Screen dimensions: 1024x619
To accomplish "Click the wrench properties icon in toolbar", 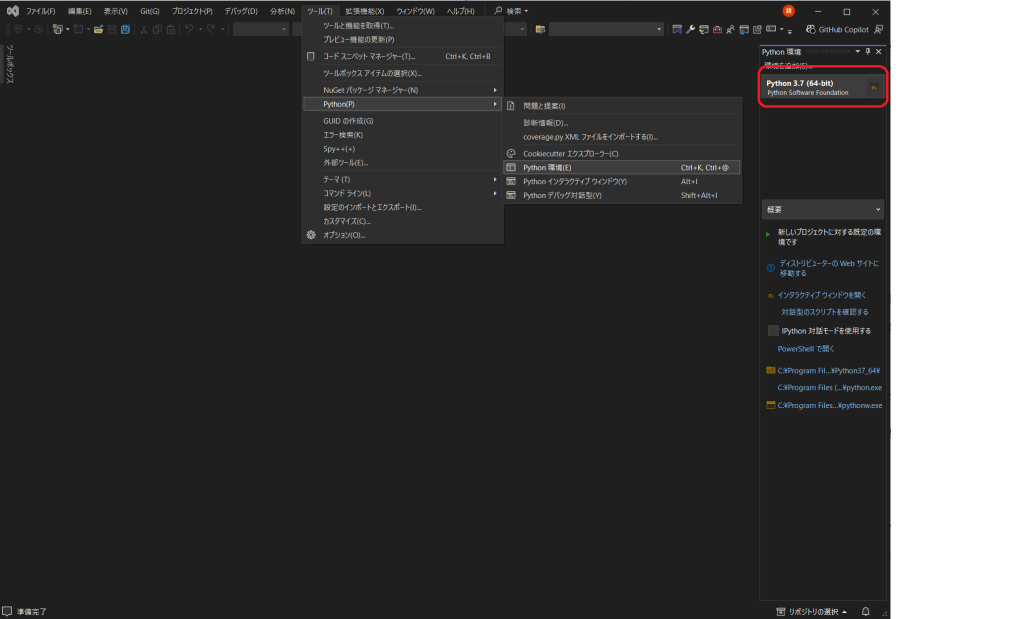I will pyautogui.click(x=690, y=29).
